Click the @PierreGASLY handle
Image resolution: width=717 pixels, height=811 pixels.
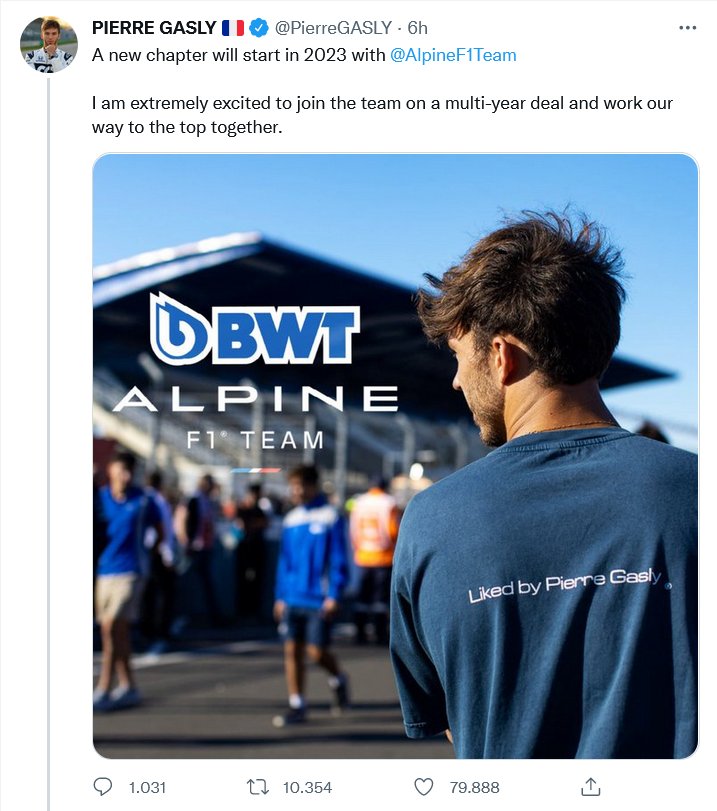pos(333,28)
